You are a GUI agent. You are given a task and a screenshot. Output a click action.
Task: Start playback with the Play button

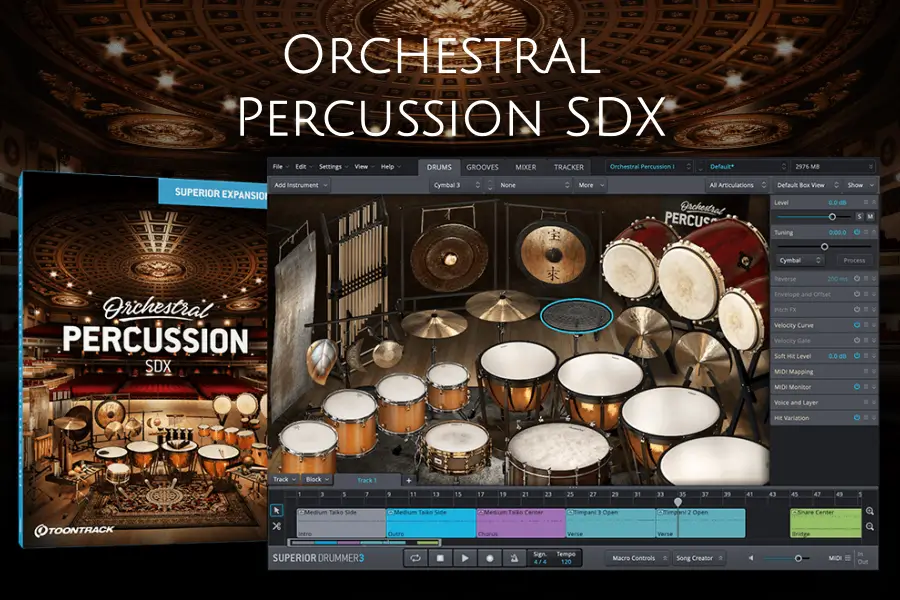point(465,558)
